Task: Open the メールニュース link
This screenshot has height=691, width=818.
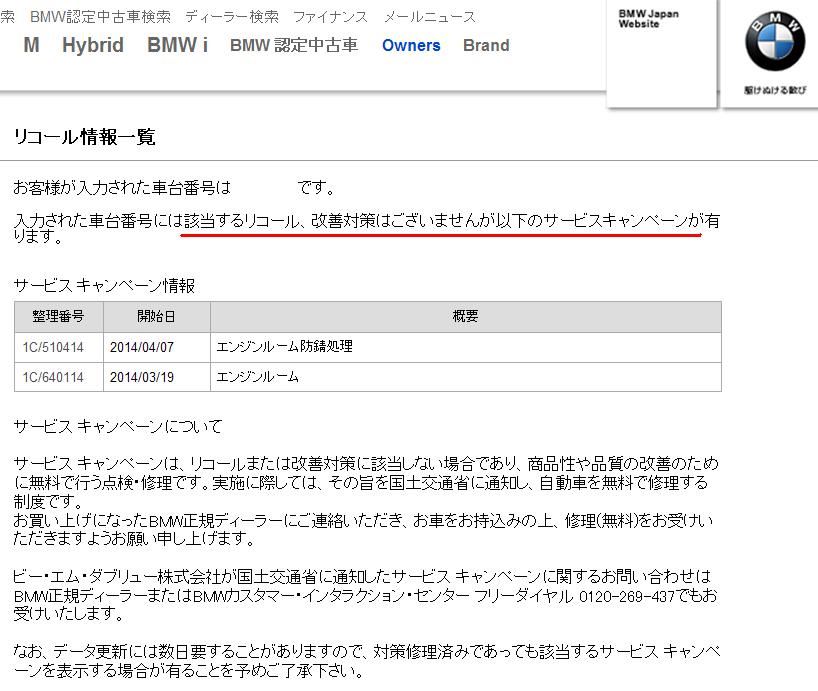Action: point(430,17)
